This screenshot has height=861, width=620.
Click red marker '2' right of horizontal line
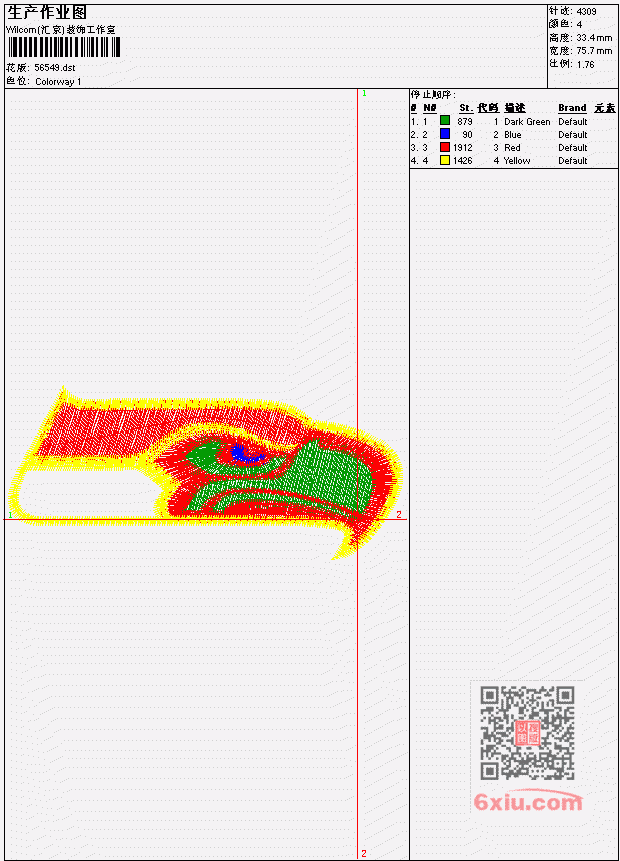(x=399, y=515)
